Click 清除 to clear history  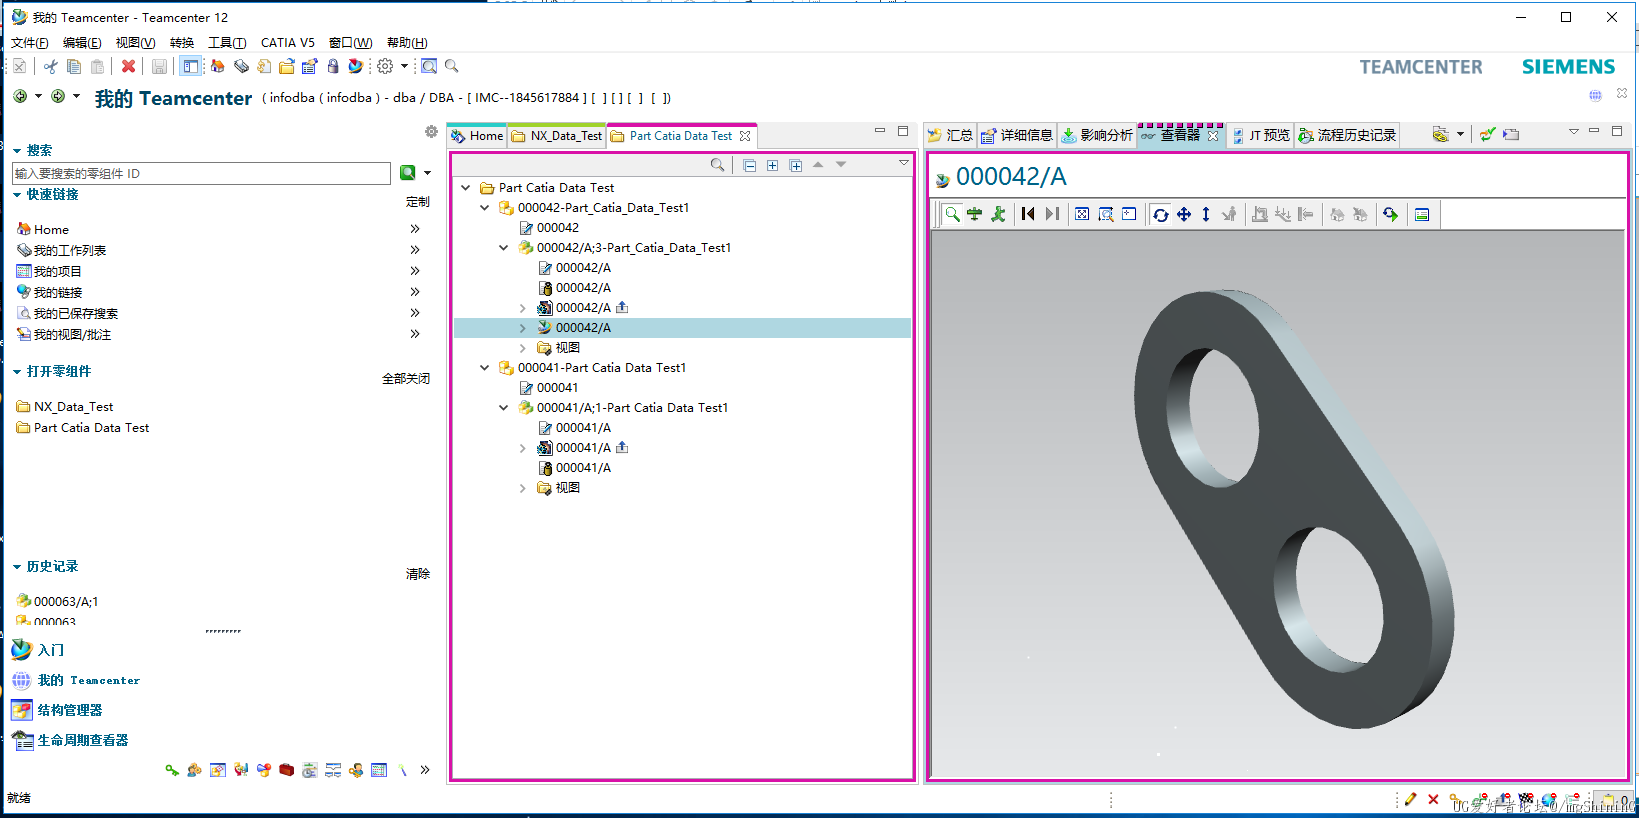(x=418, y=574)
